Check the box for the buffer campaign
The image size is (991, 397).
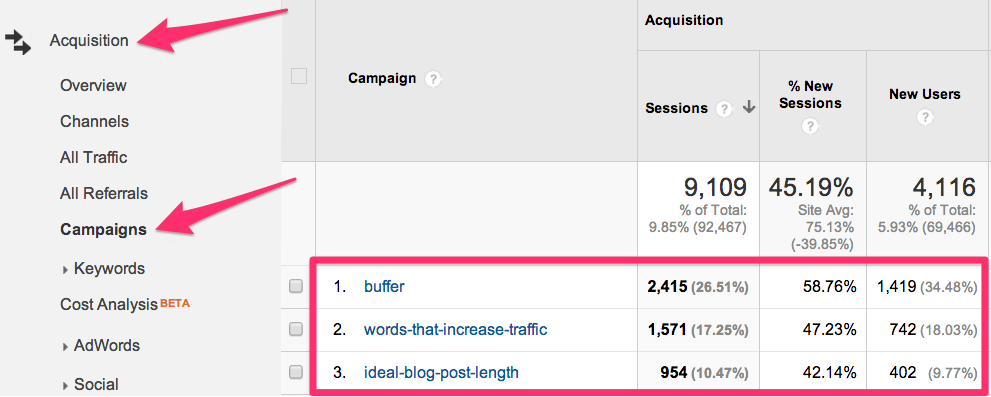[296, 286]
